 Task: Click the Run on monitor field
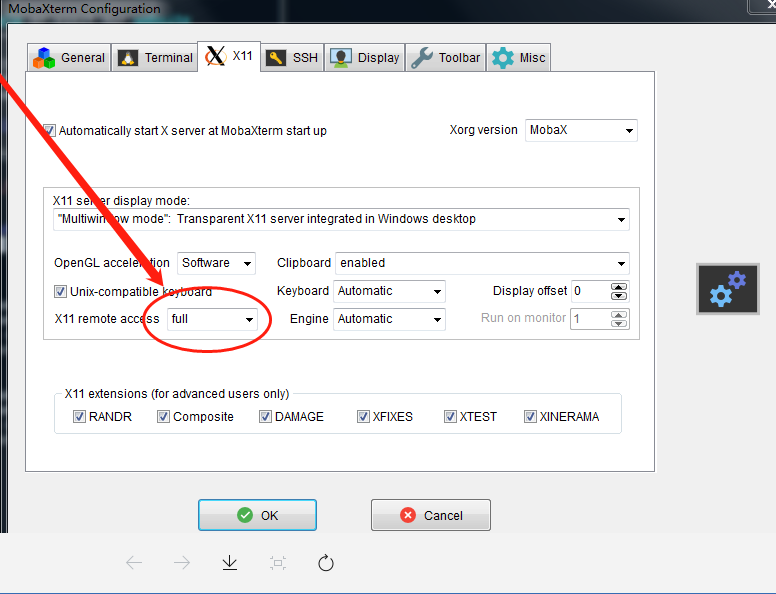pyautogui.click(x=591, y=319)
